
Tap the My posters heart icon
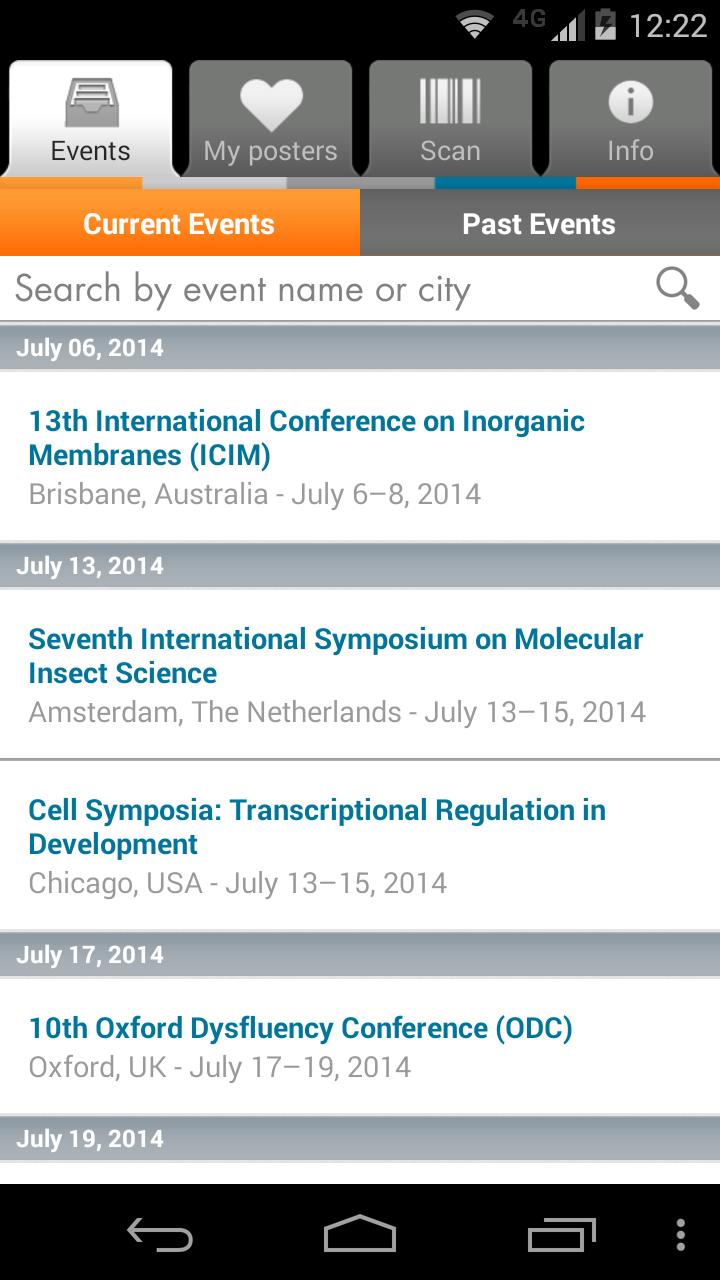point(271,104)
